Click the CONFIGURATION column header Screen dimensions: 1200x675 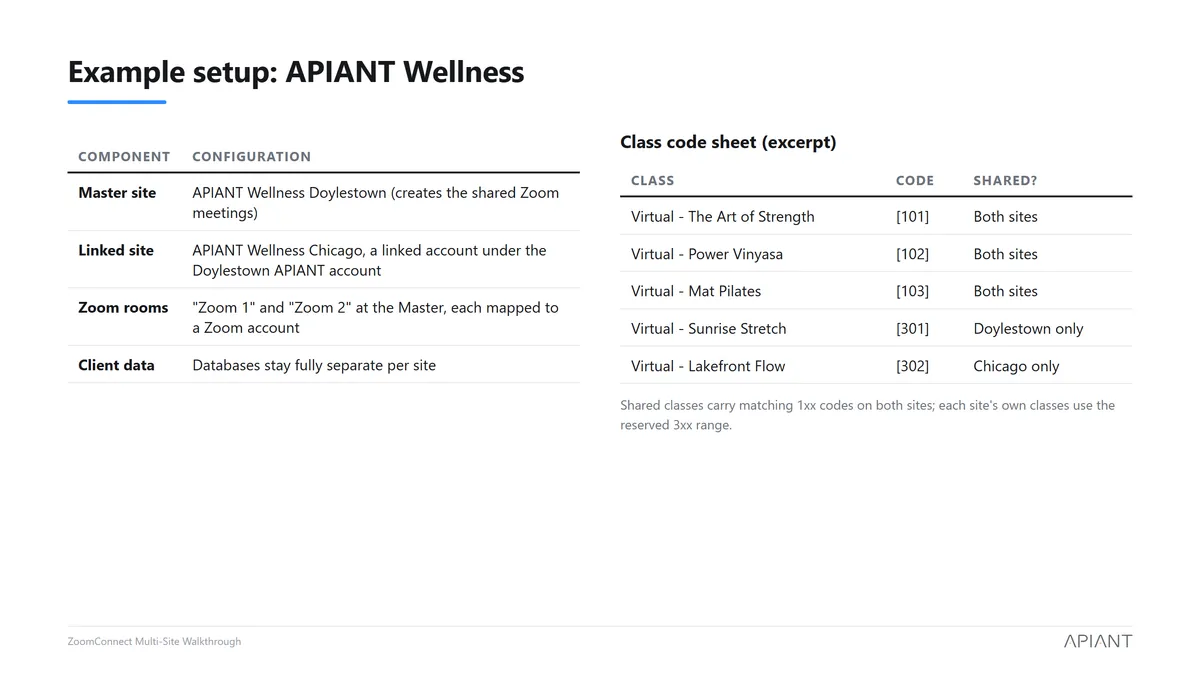251,156
